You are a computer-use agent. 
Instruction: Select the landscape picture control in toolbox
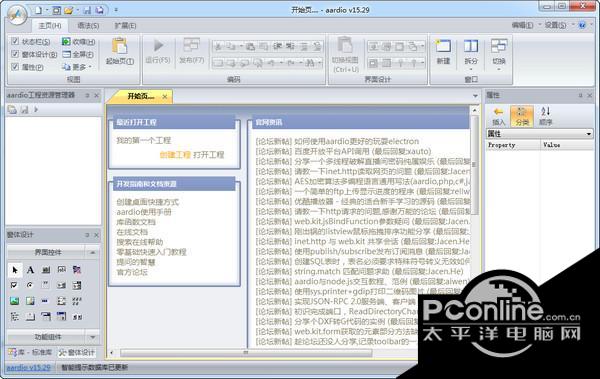click(15, 301)
